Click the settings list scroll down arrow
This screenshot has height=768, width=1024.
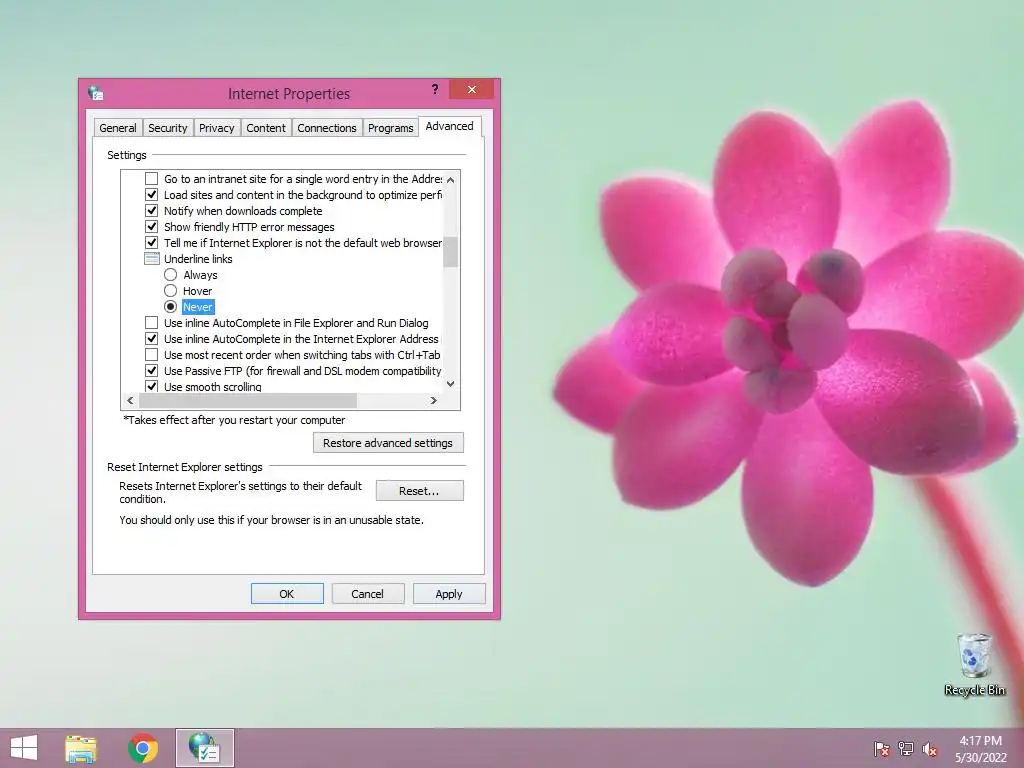point(451,384)
